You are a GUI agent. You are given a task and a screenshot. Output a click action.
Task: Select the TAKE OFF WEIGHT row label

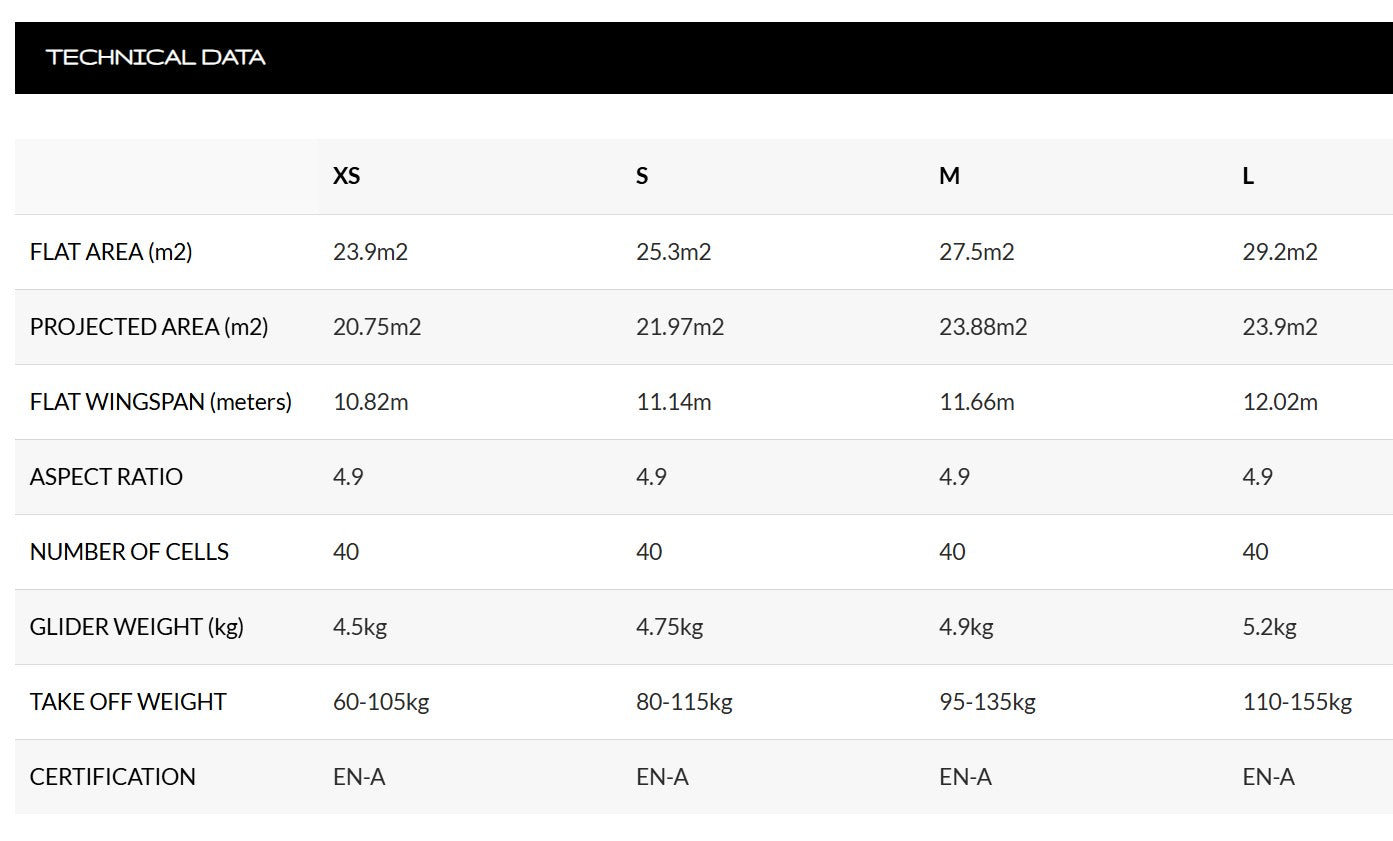pos(128,702)
